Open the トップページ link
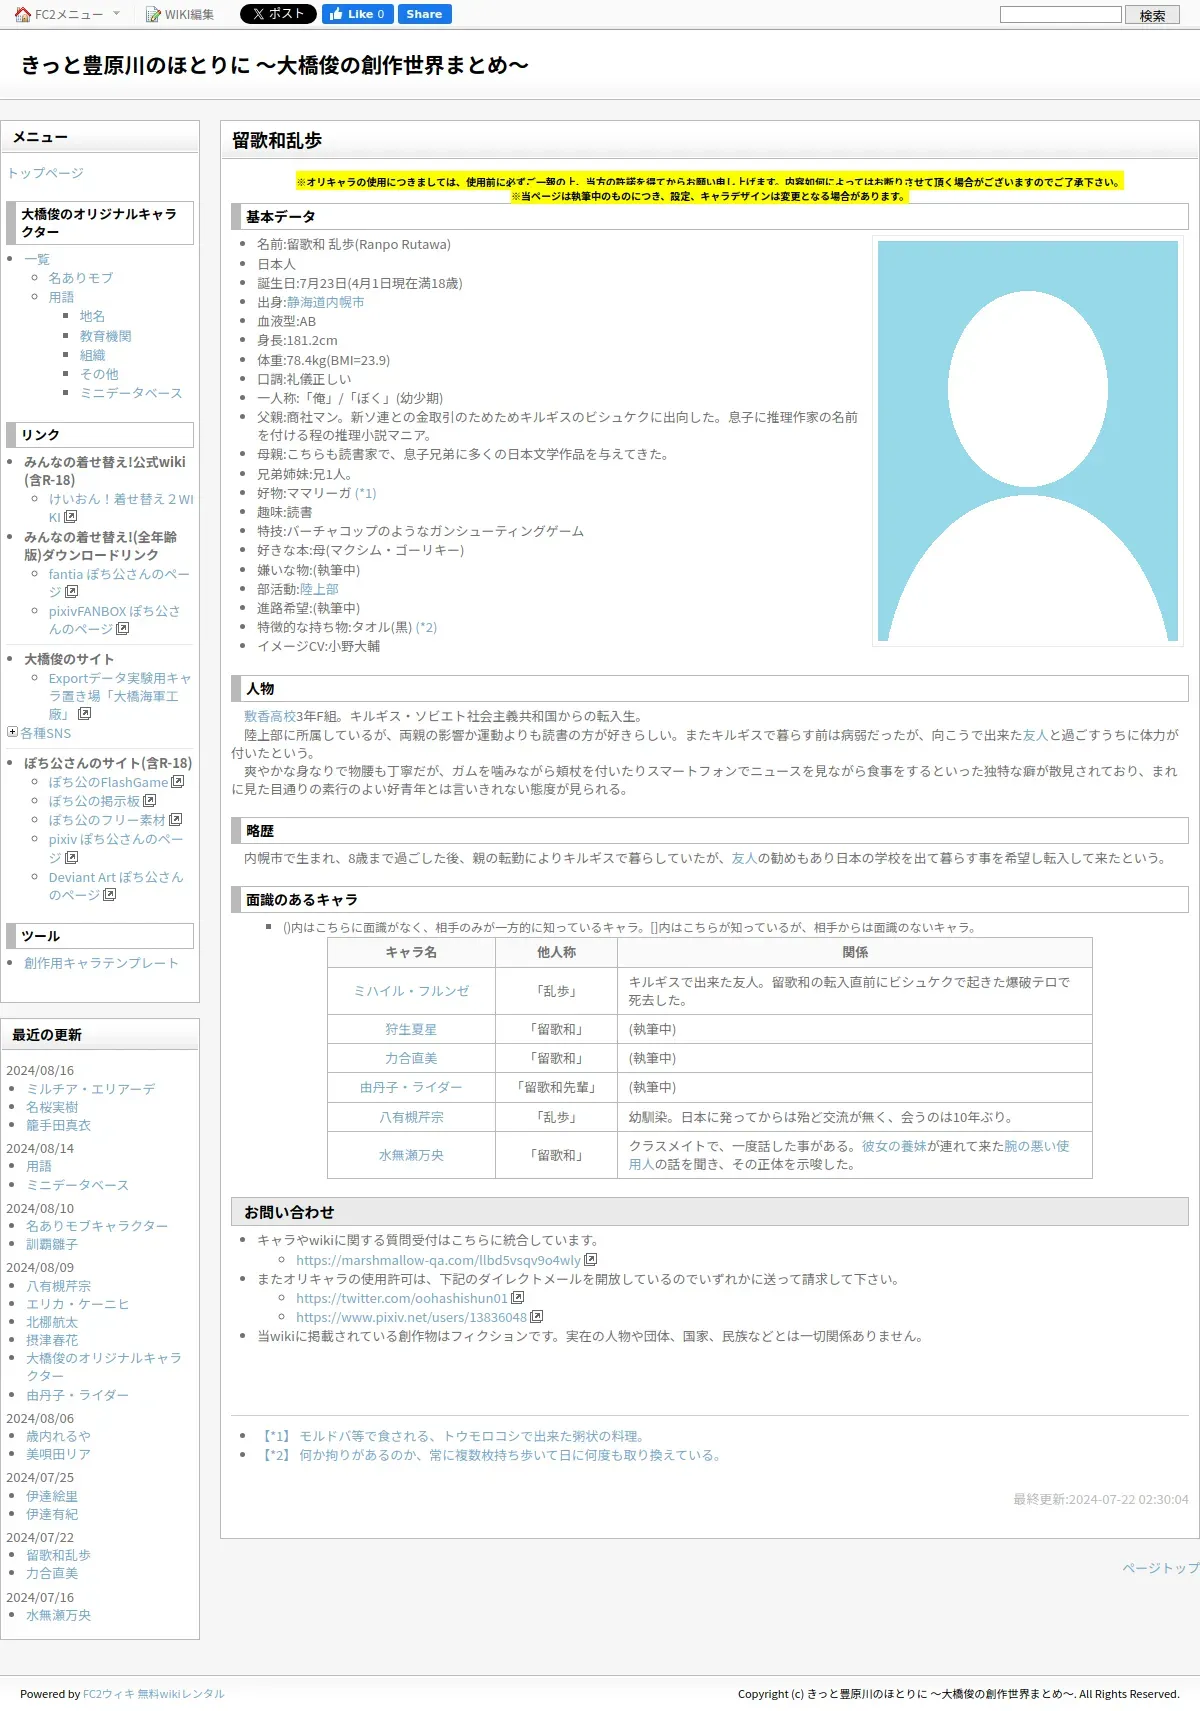The image size is (1200, 1711). tap(45, 173)
